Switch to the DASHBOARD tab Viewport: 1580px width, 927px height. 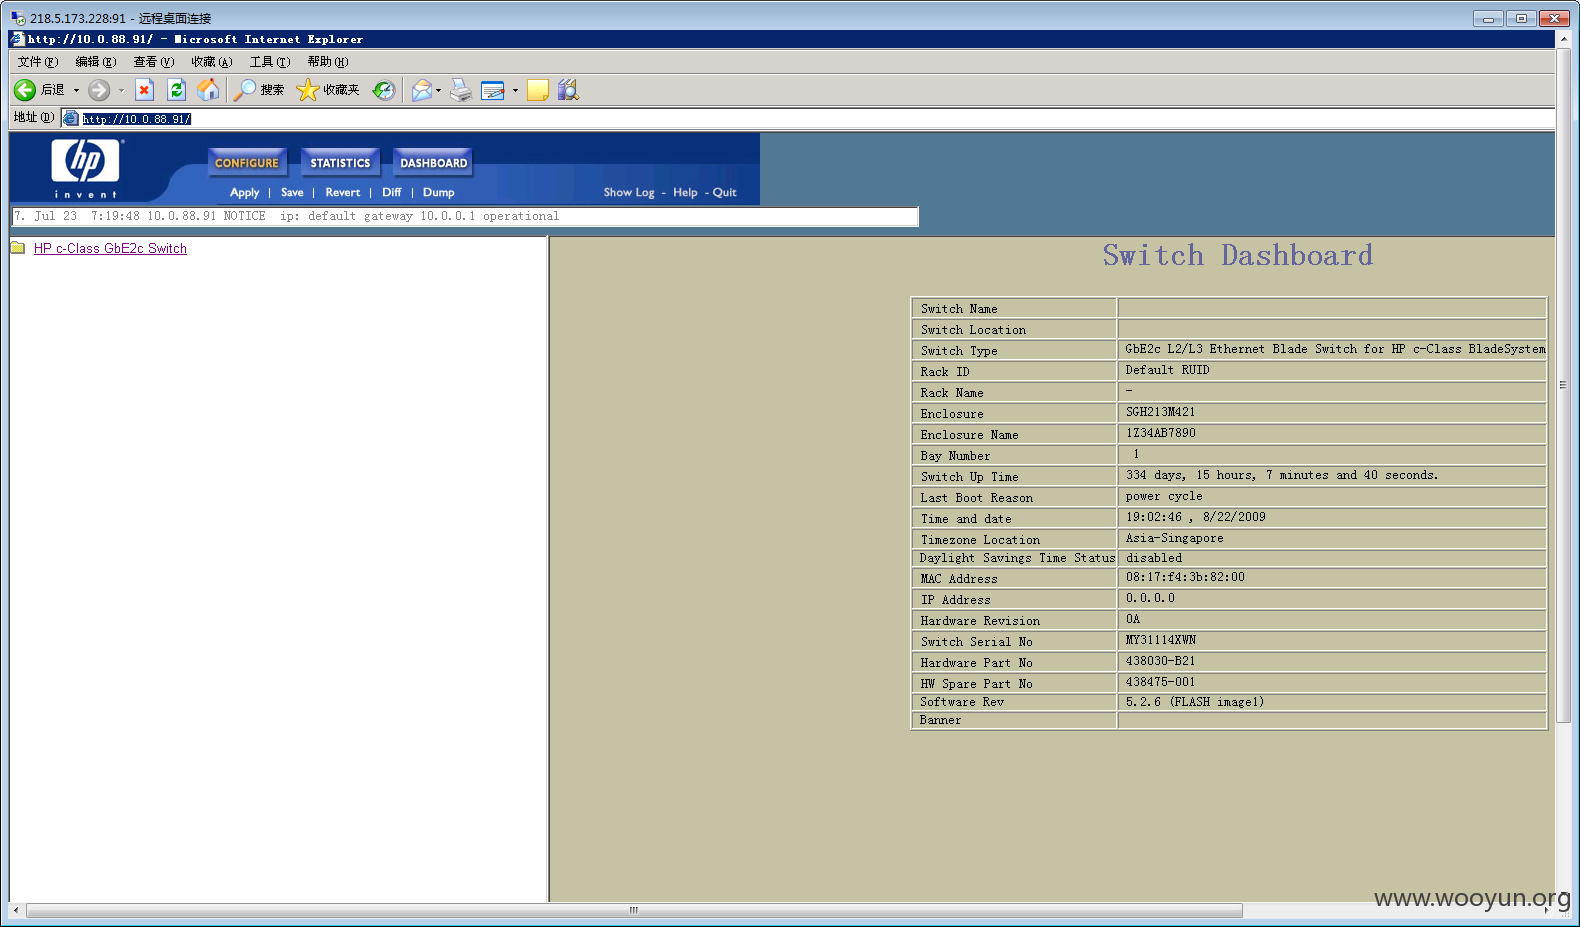pos(433,163)
